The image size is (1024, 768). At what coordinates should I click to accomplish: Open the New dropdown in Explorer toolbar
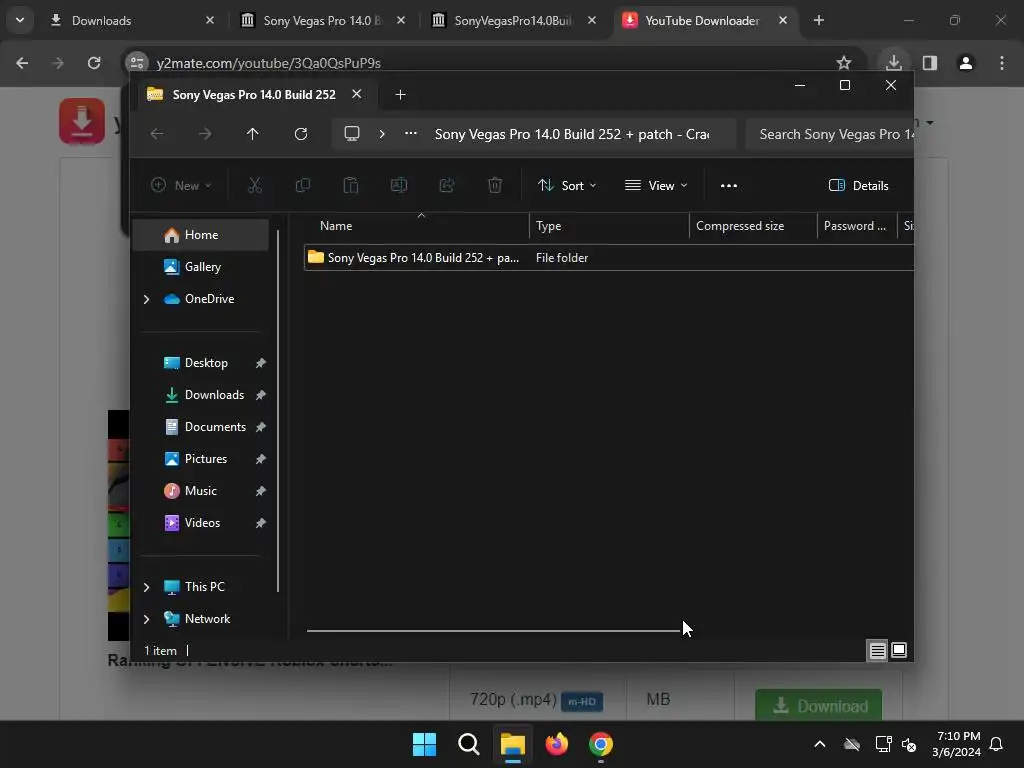click(x=181, y=185)
